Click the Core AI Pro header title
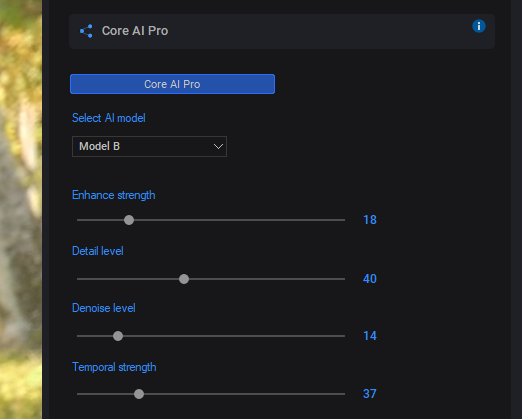Screen dimensions: 522x419 (x=135, y=31)
